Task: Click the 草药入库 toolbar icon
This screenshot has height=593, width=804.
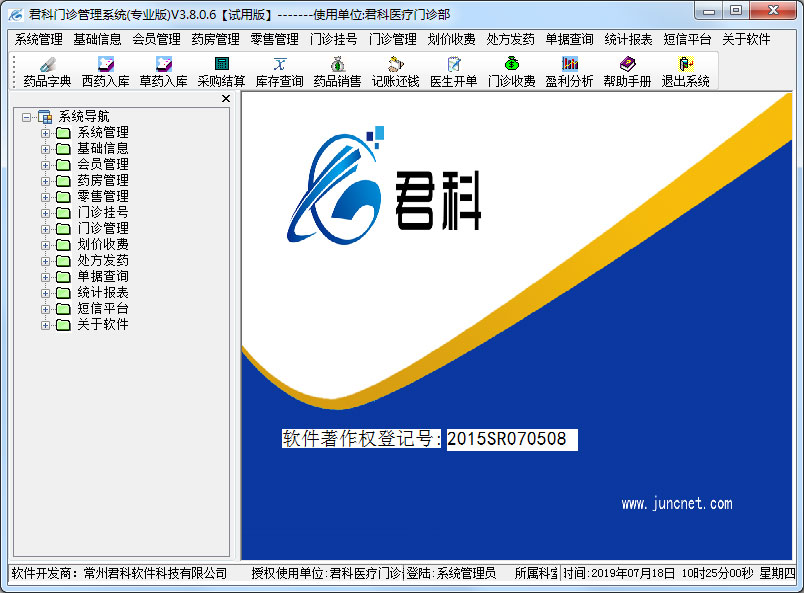Action: [x=164, y=64]
